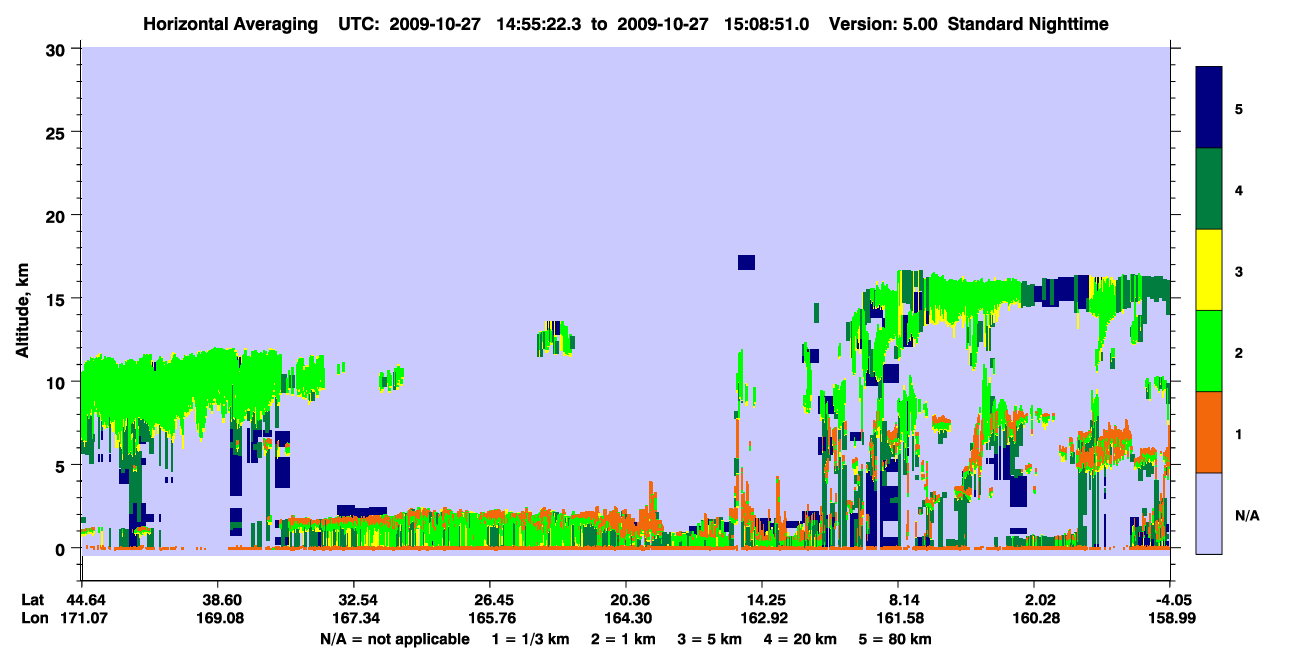This screenshot has height=667, width=1300.
Task: Click the yellow level 3 color swatch
Action: [x=1210, y=270]
